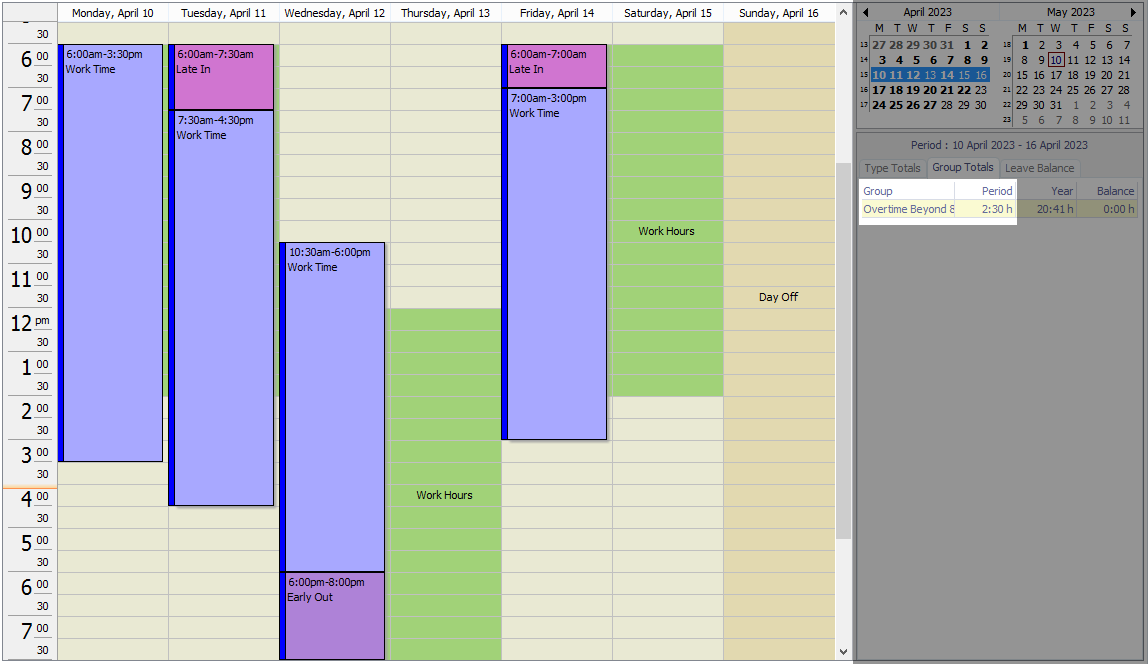Select Wednesday 6:00pm-8:00pm Early Out entry
This screenshot has width=1148, height=664.
(x=334, y=615)
